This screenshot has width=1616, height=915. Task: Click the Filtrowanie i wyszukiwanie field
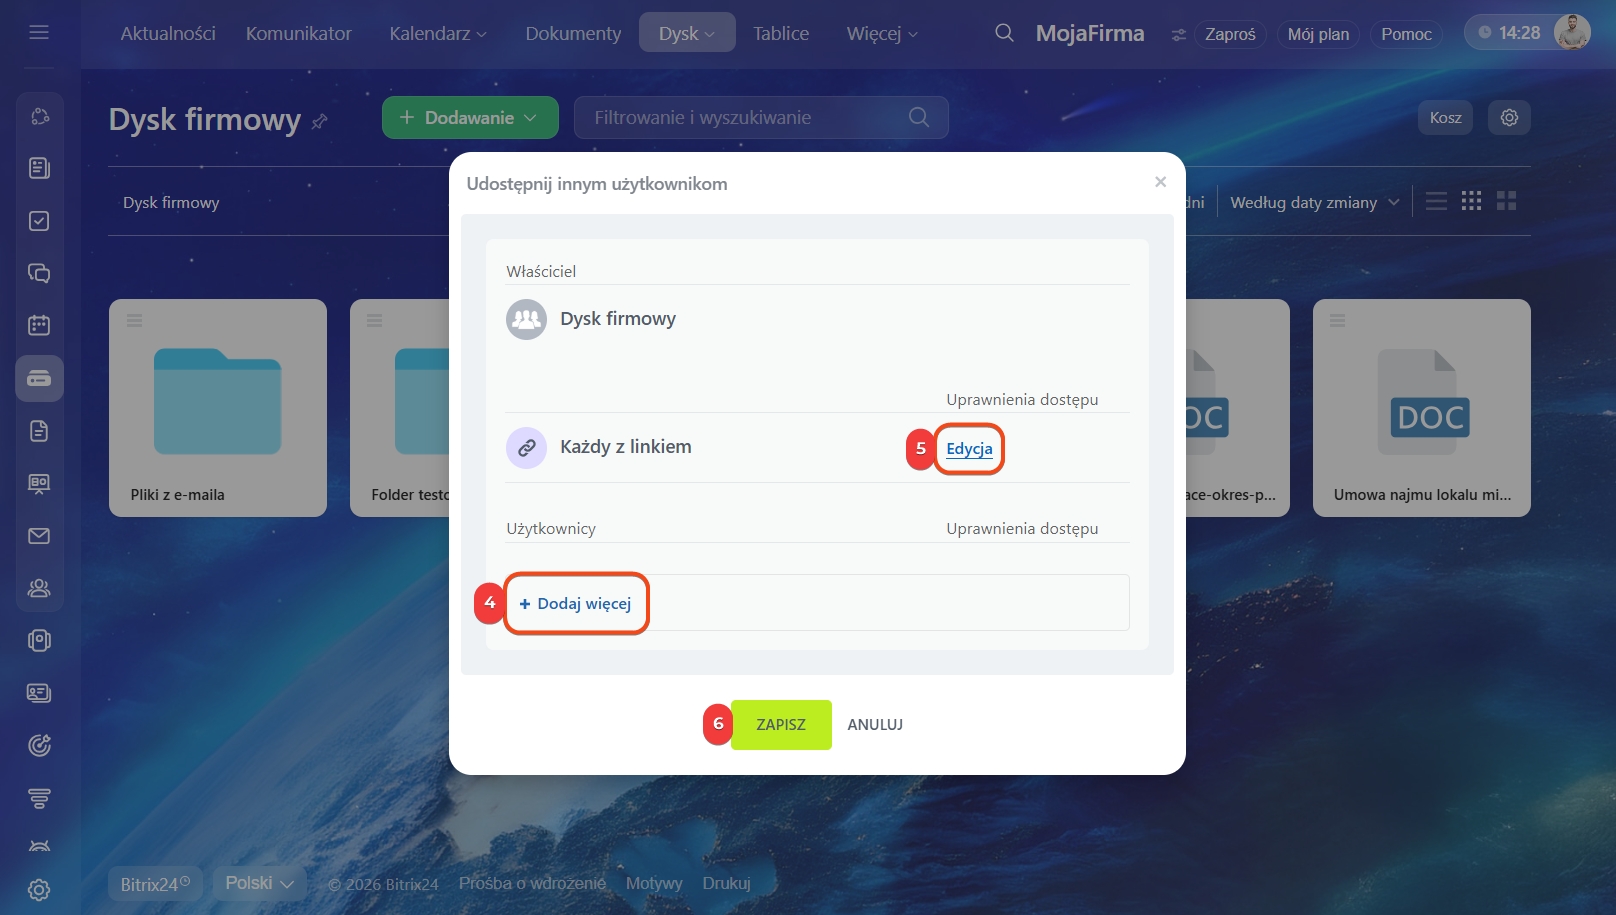point(761,118)
